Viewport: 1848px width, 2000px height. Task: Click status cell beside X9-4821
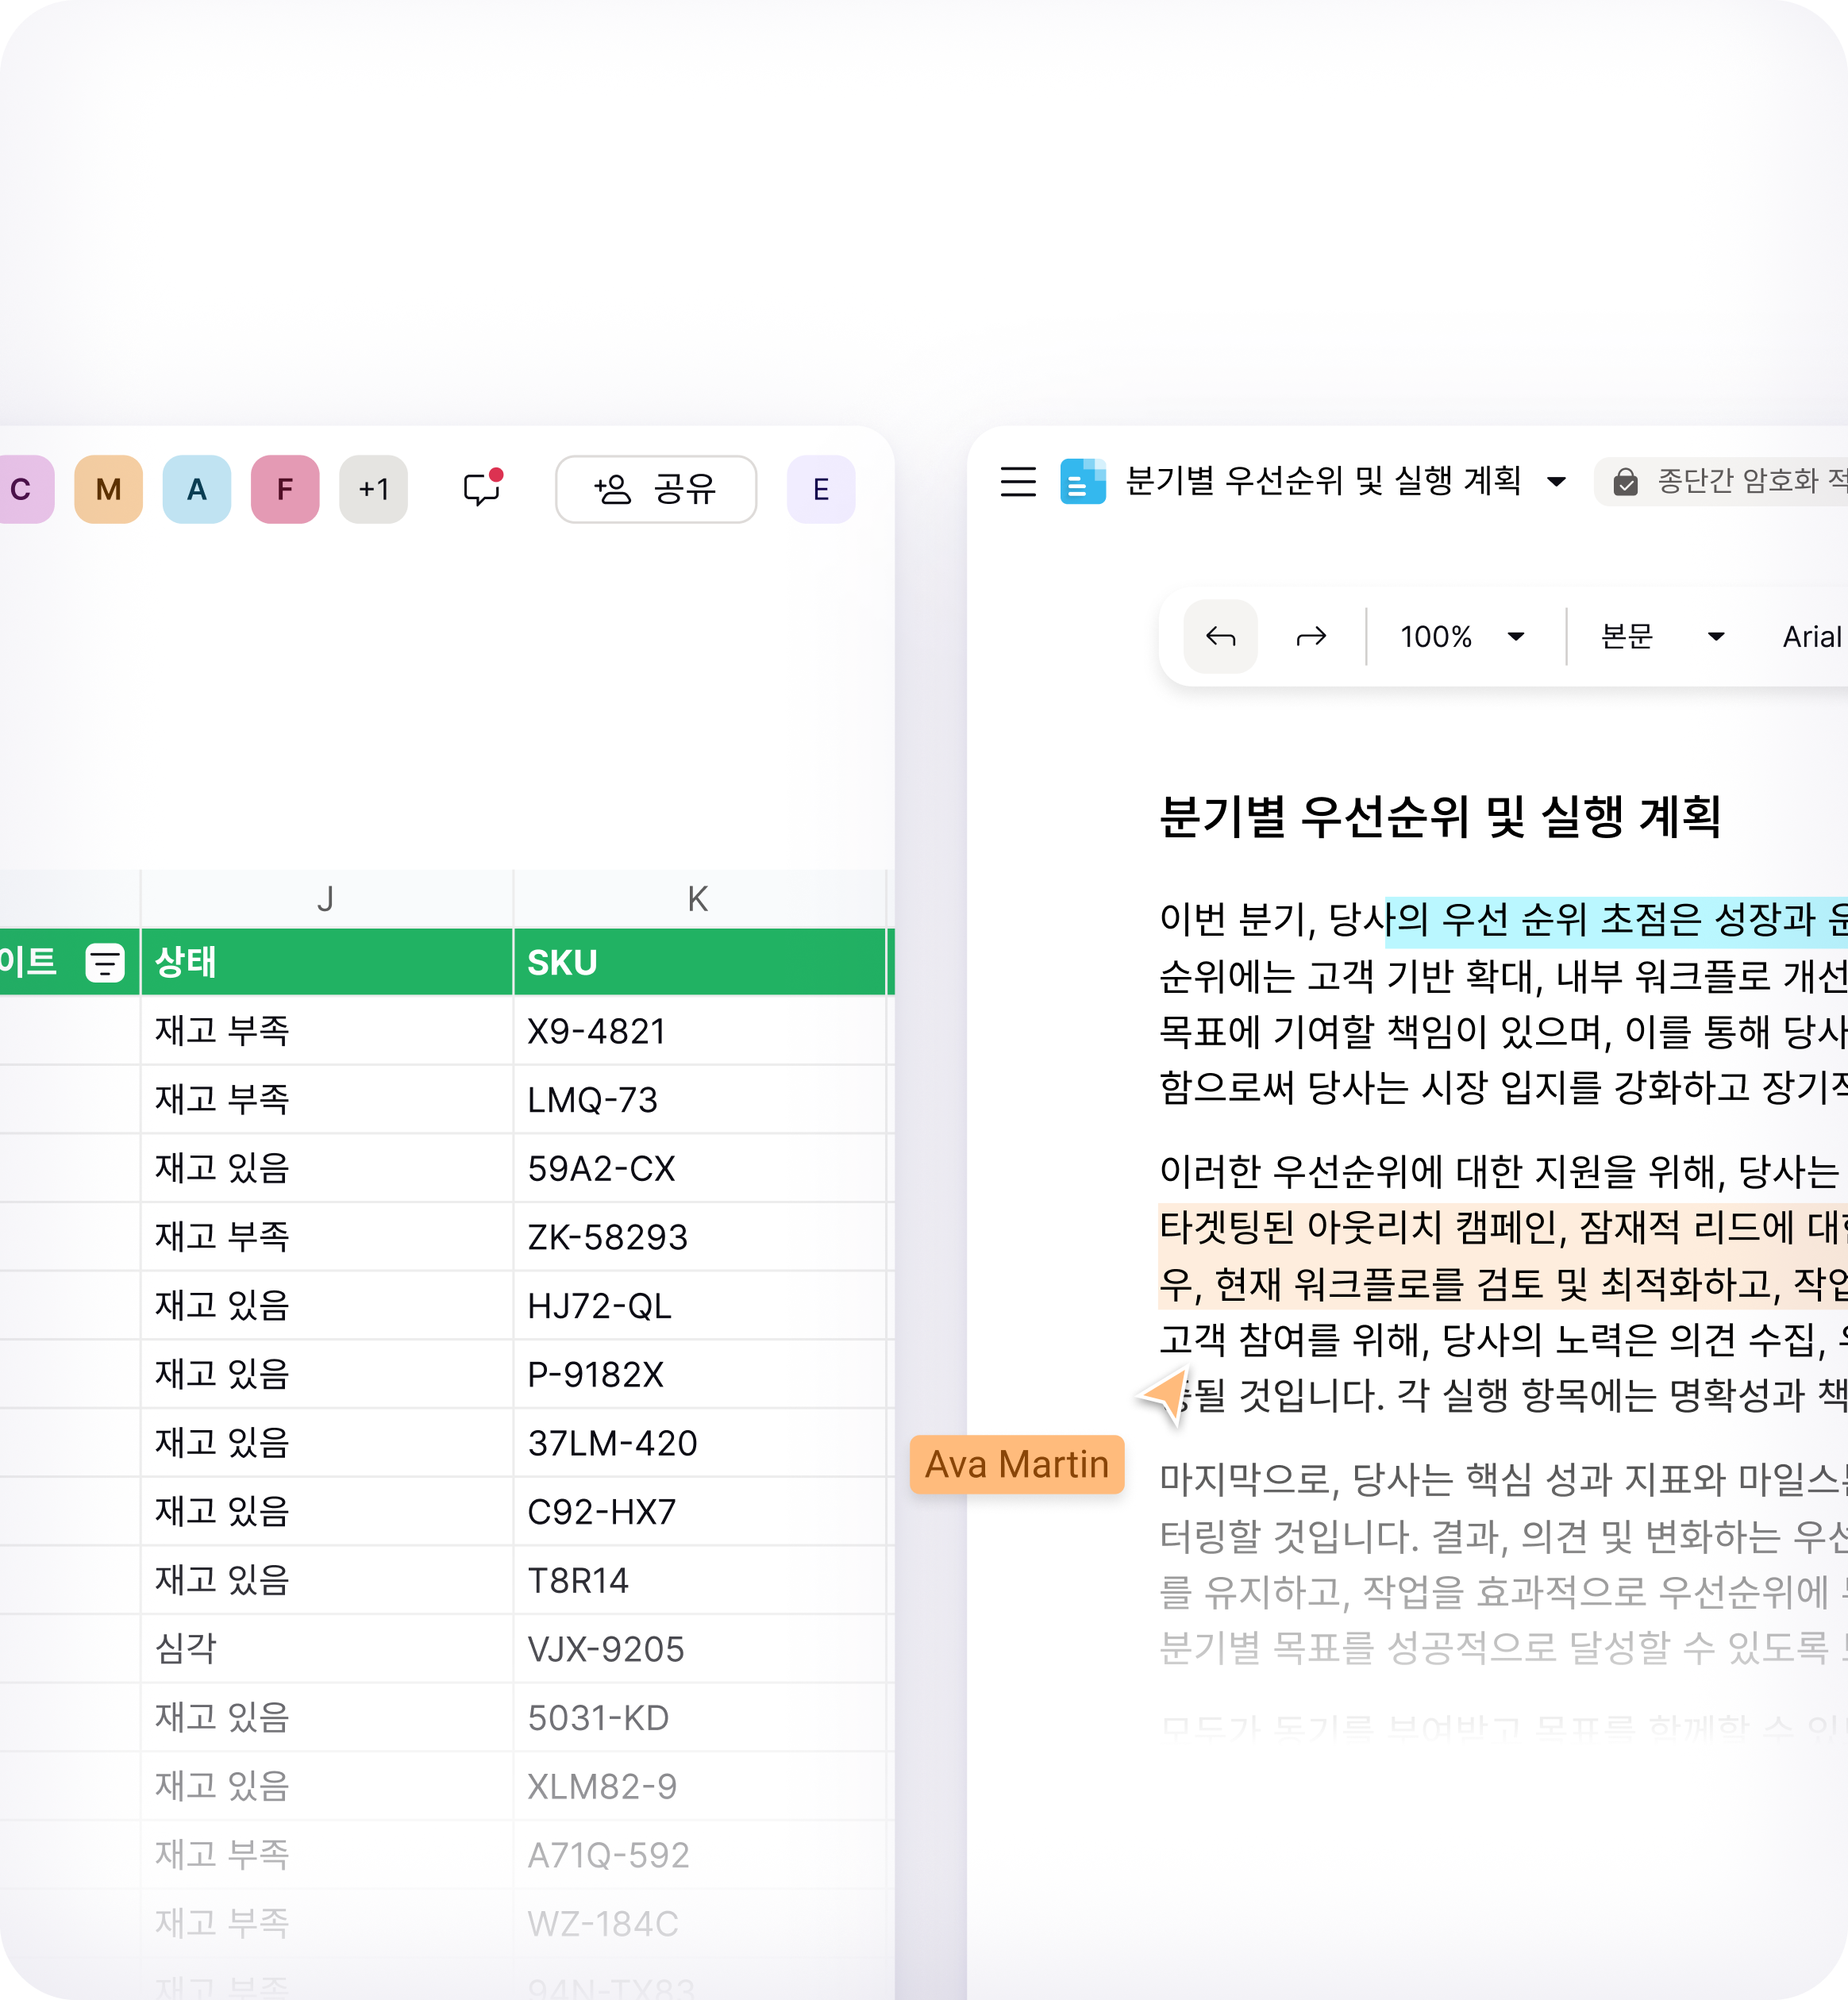coord(326,1031)
